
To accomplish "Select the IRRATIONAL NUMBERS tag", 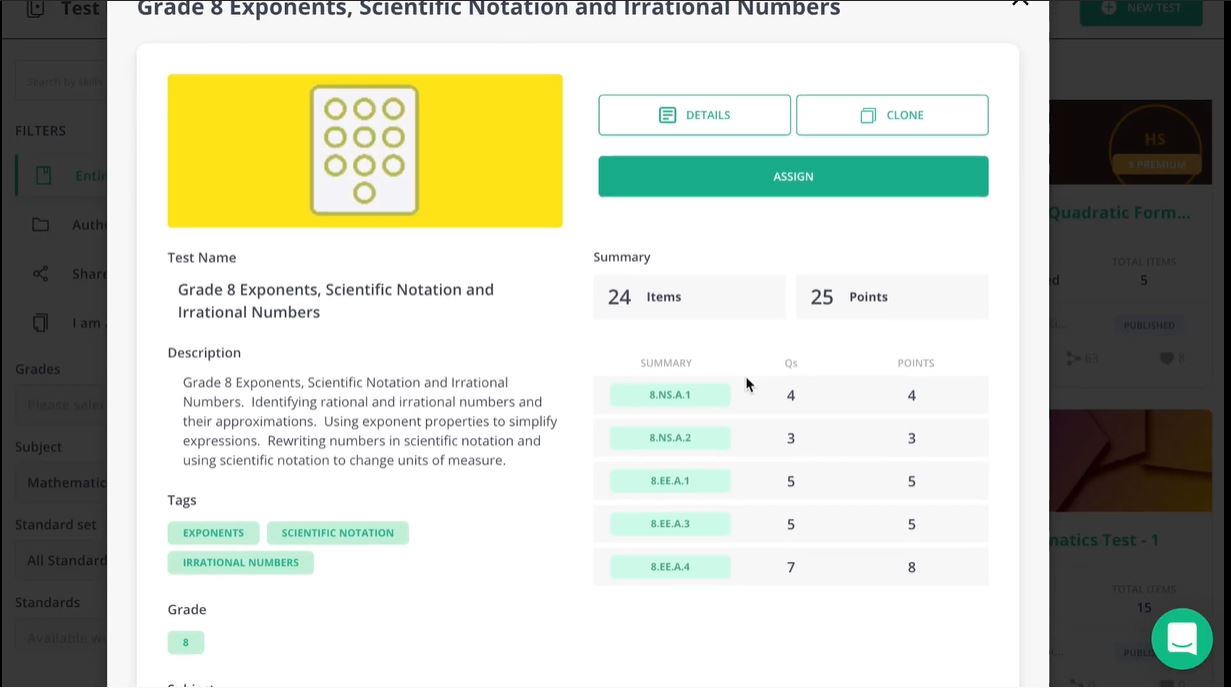I will coord(240,563).
